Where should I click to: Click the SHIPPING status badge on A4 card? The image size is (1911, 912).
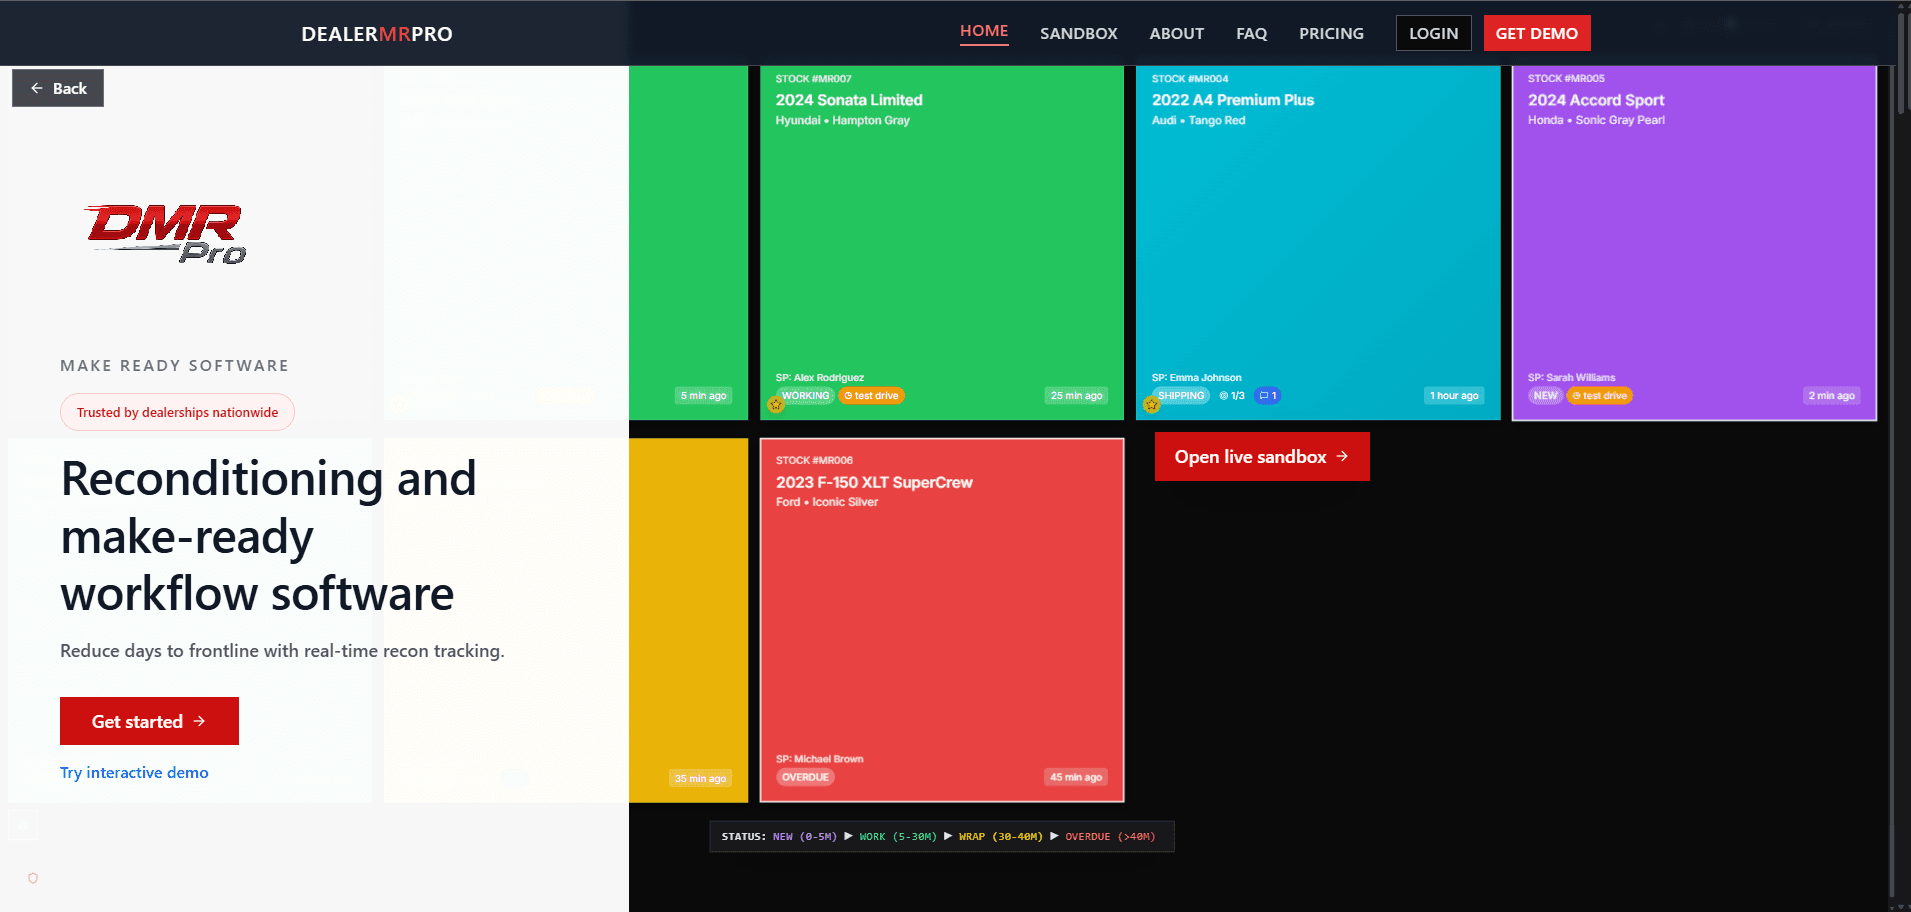pyautogui.click(x=1181, y=396)
